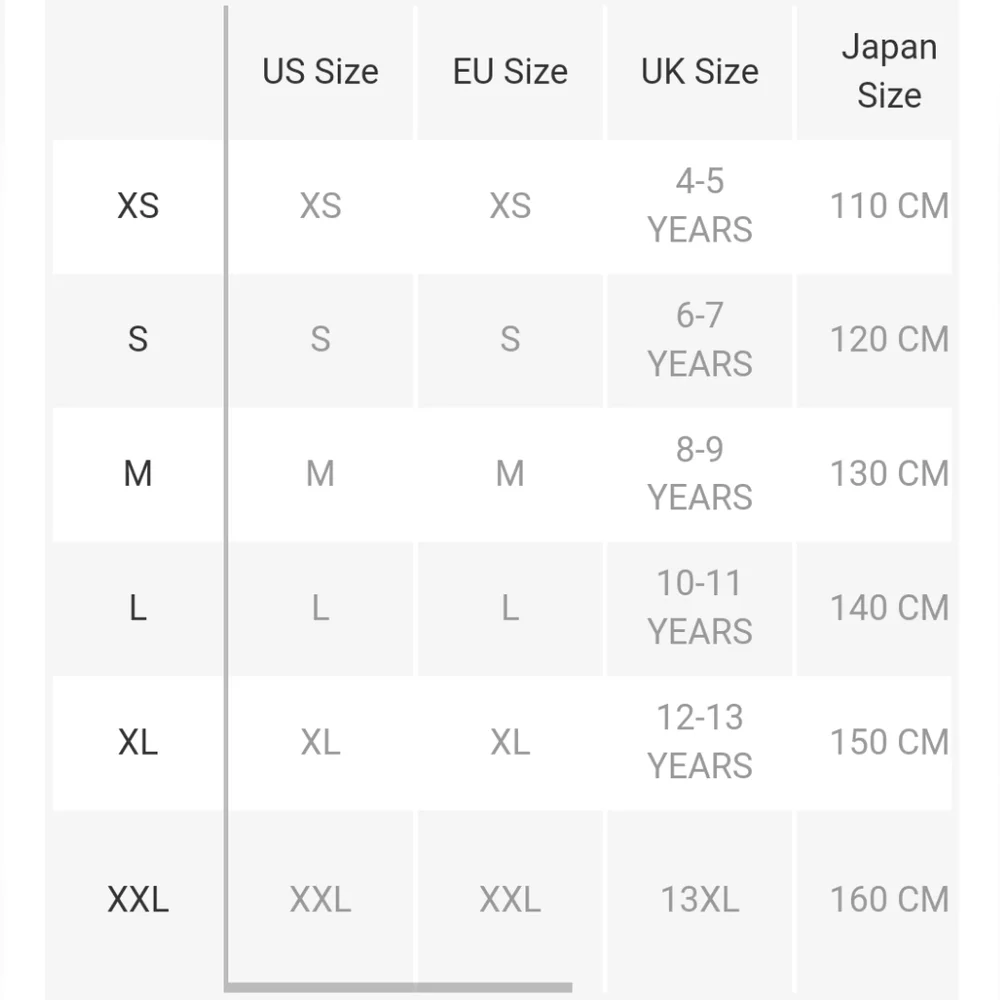Click the 13XL UK size cell
Screen dimensions: 1000x1000
[700, 899]
